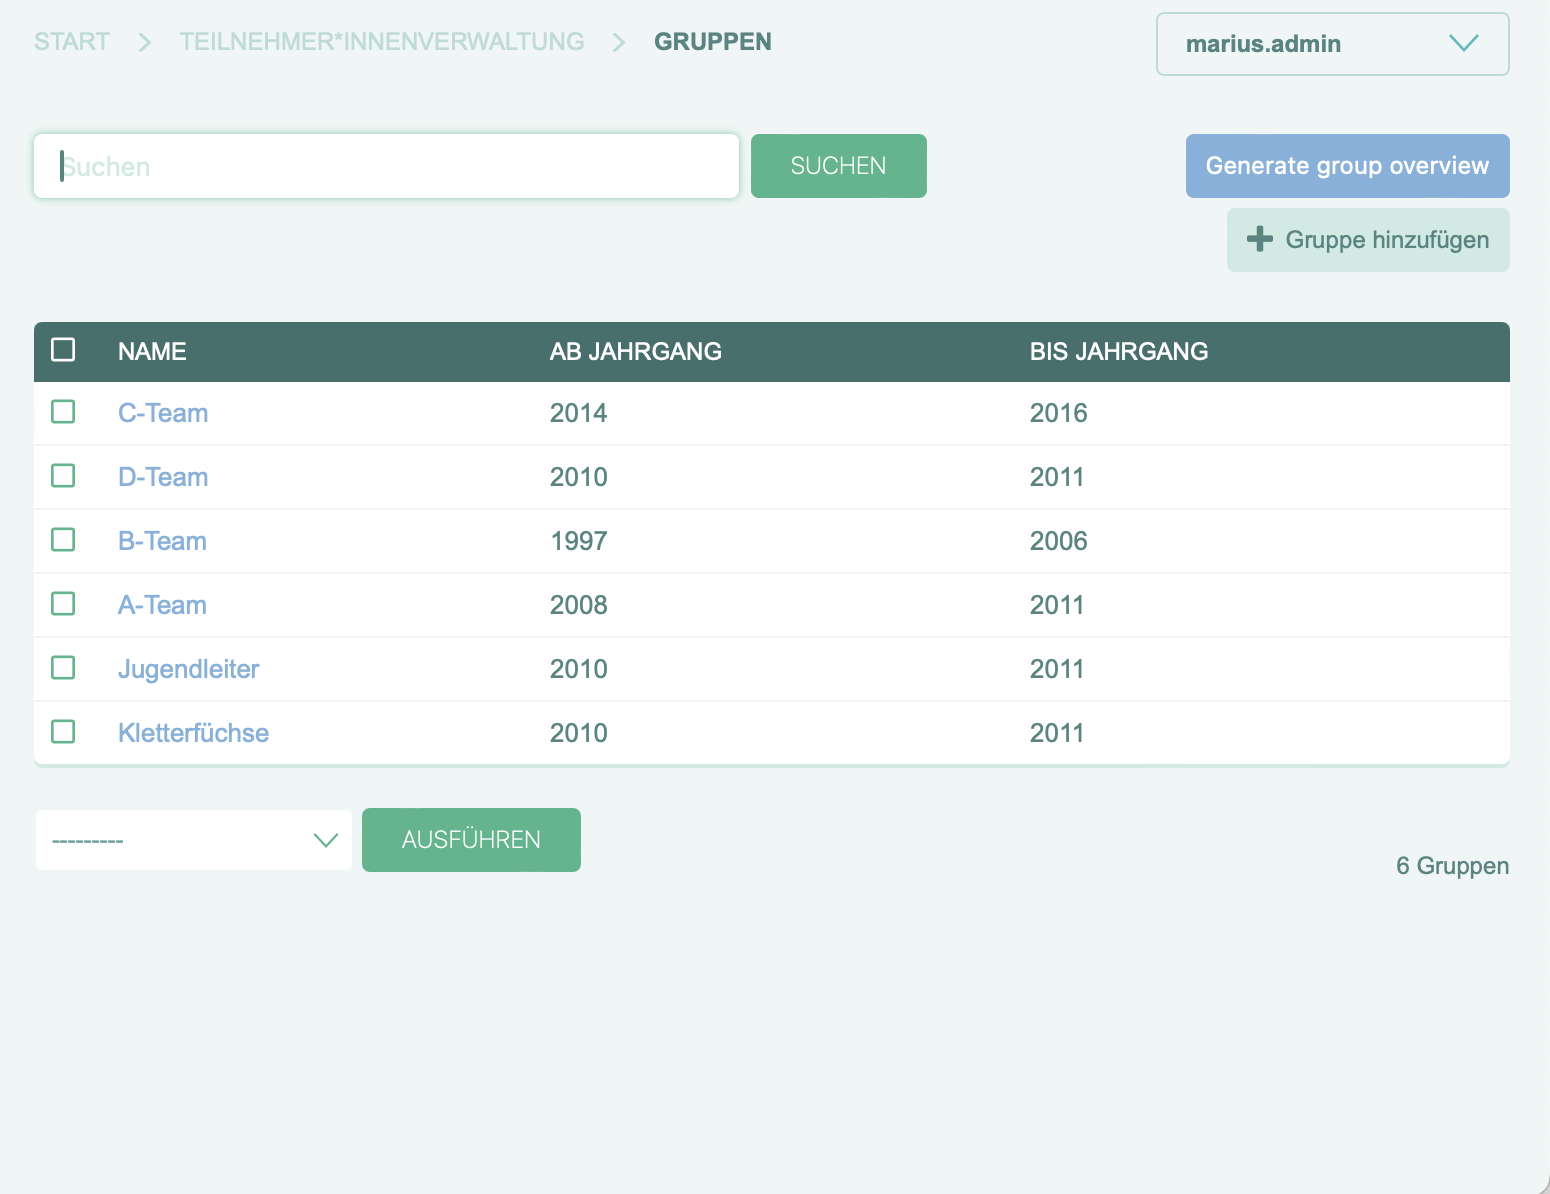Mark the Jugendleiter row checkbox
Viewport: 1550px width, 1194px height.
coord(63,668)
